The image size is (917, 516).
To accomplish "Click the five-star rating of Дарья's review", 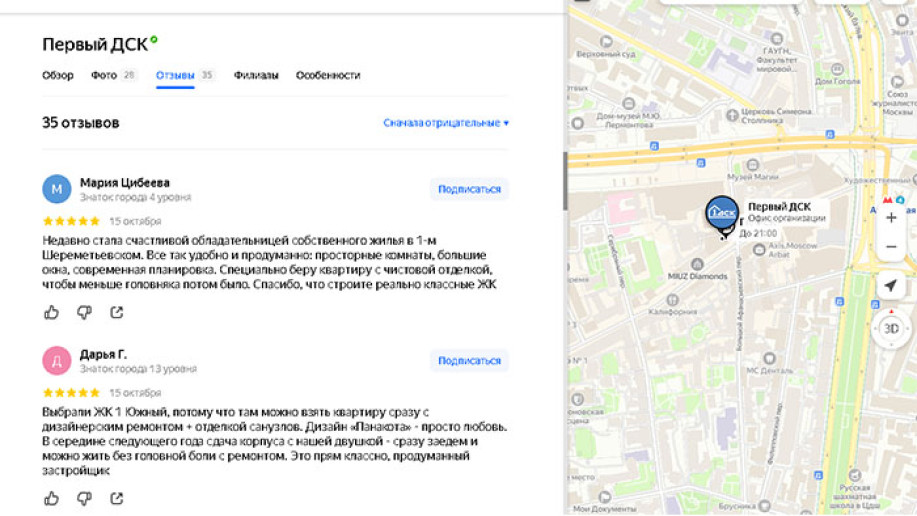I will 71,393.
